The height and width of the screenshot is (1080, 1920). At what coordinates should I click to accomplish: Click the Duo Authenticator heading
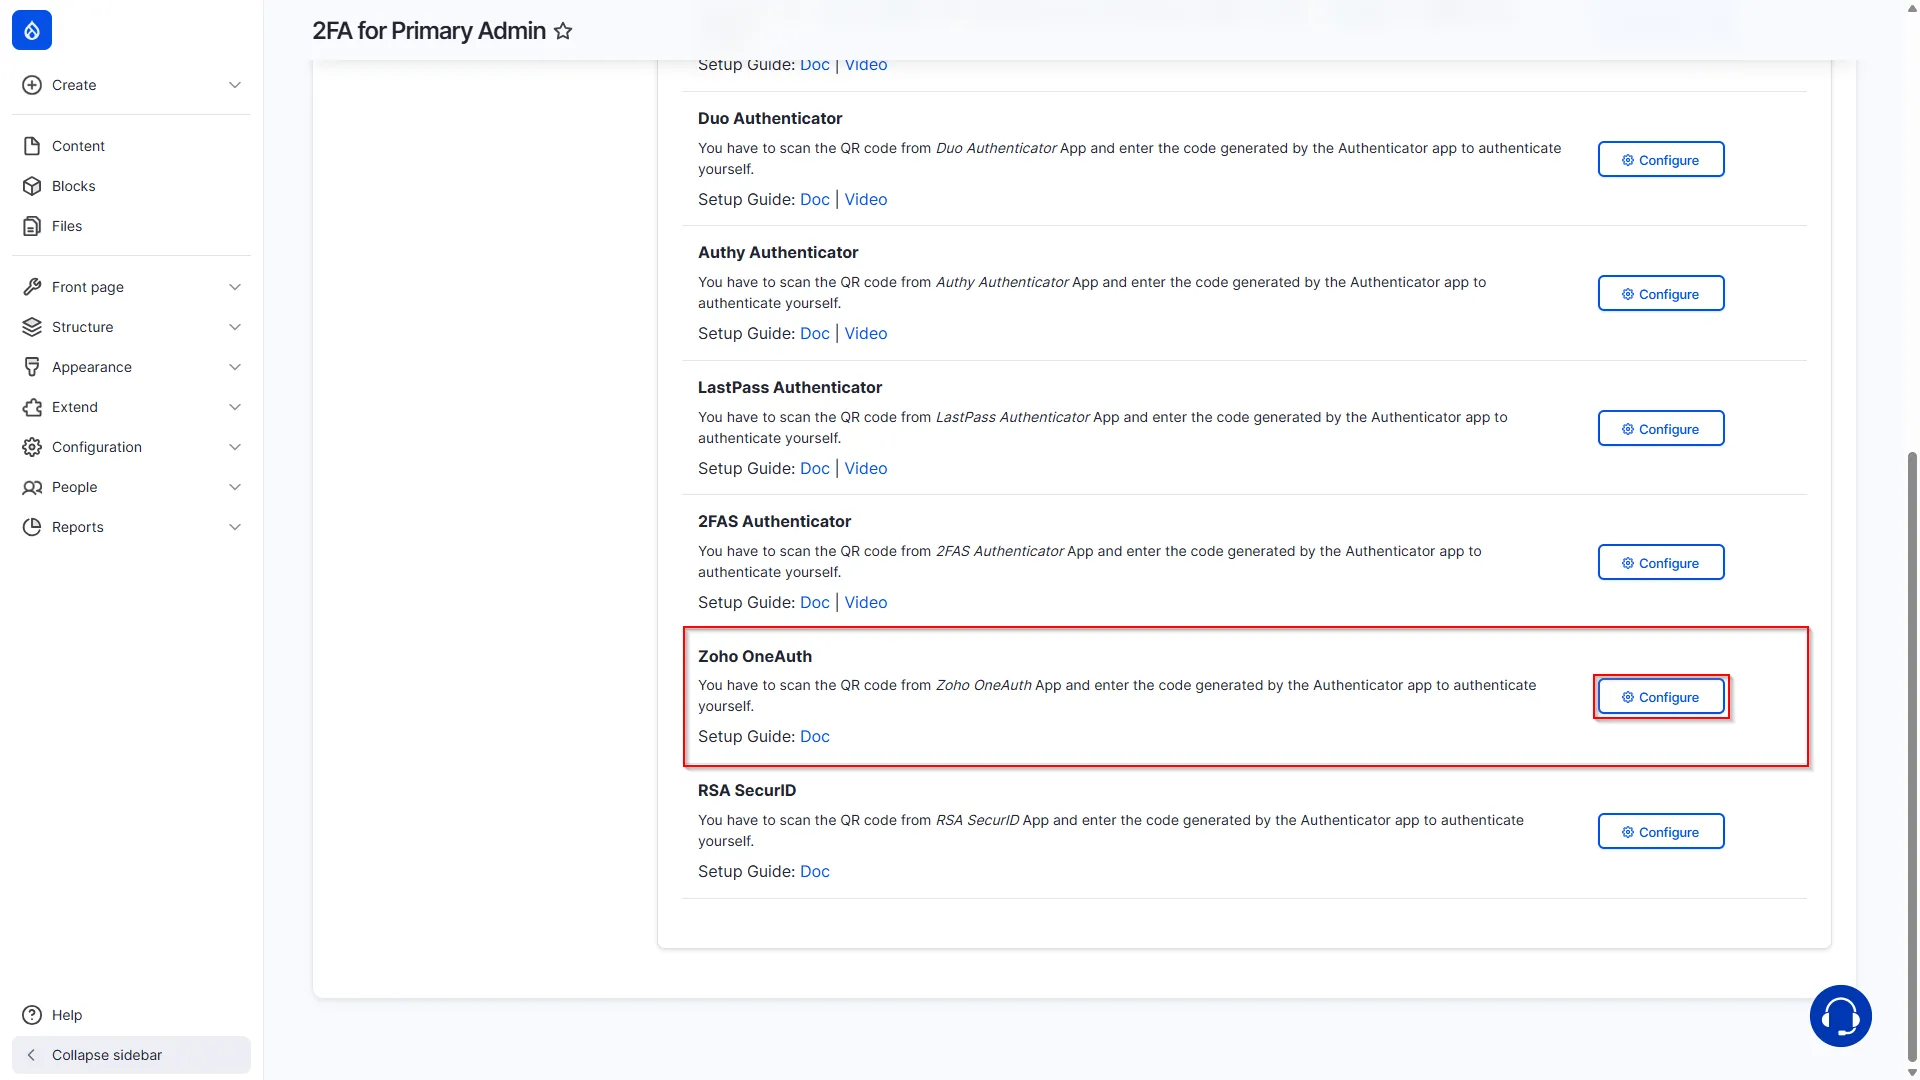click(x=770, y=118)
